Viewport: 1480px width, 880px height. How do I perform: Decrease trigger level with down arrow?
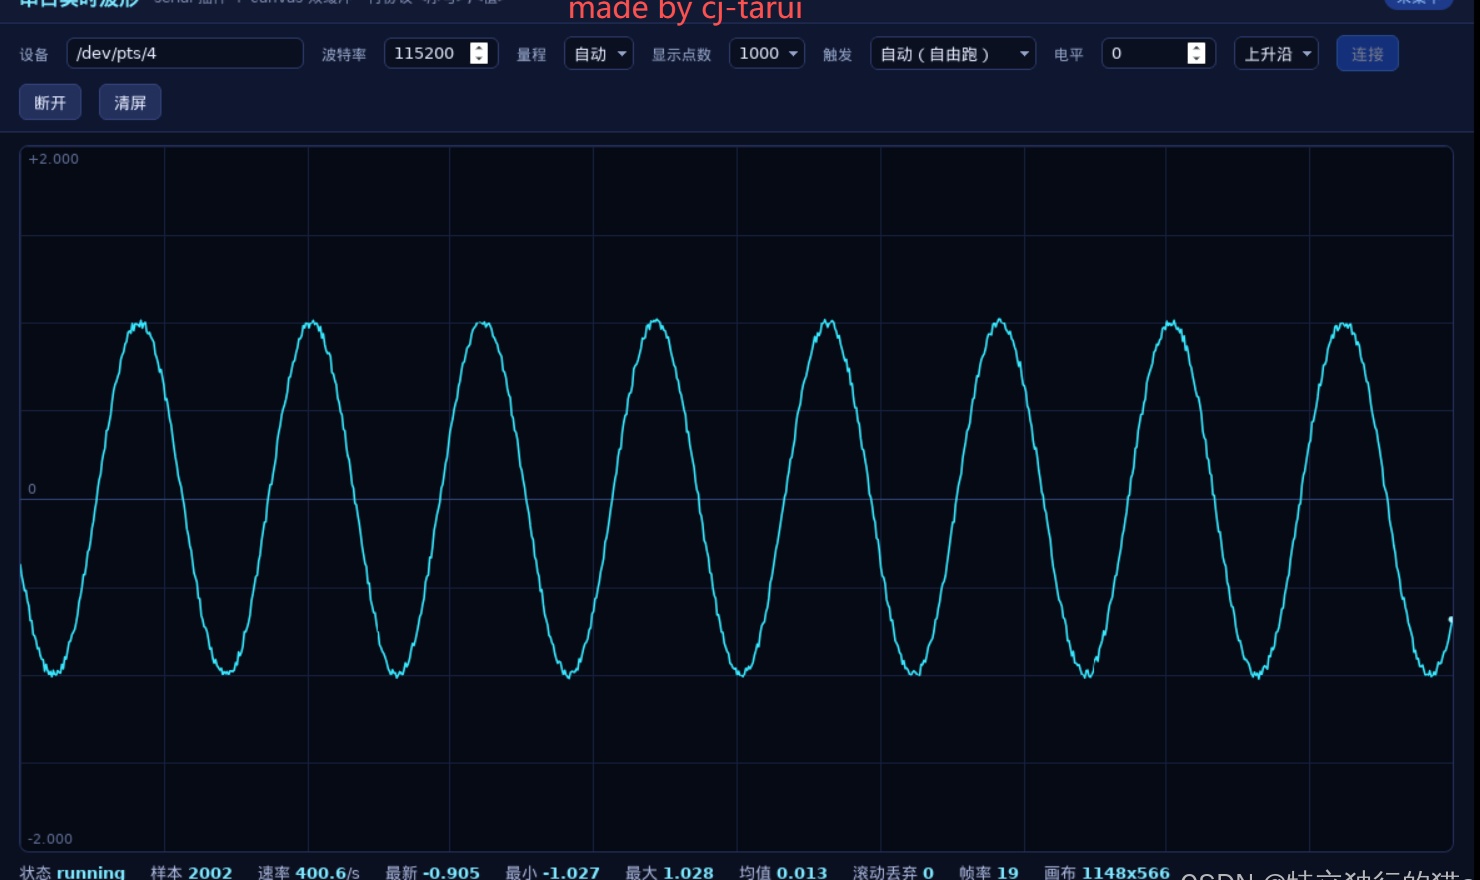coord(1196,59)
